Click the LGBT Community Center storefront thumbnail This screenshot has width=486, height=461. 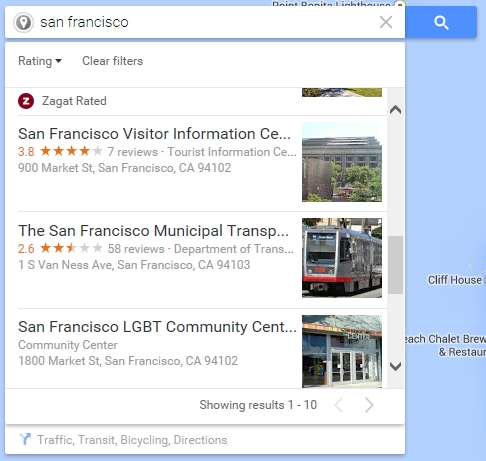coord(342,351)
